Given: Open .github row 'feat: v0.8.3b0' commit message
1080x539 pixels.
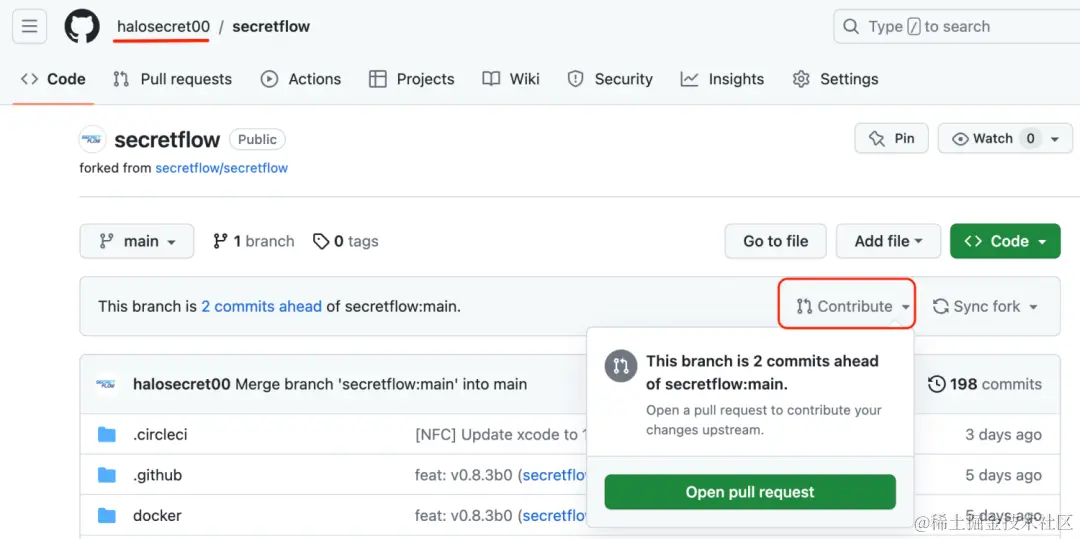Looking at the screenshot, I should click(464, 475).
